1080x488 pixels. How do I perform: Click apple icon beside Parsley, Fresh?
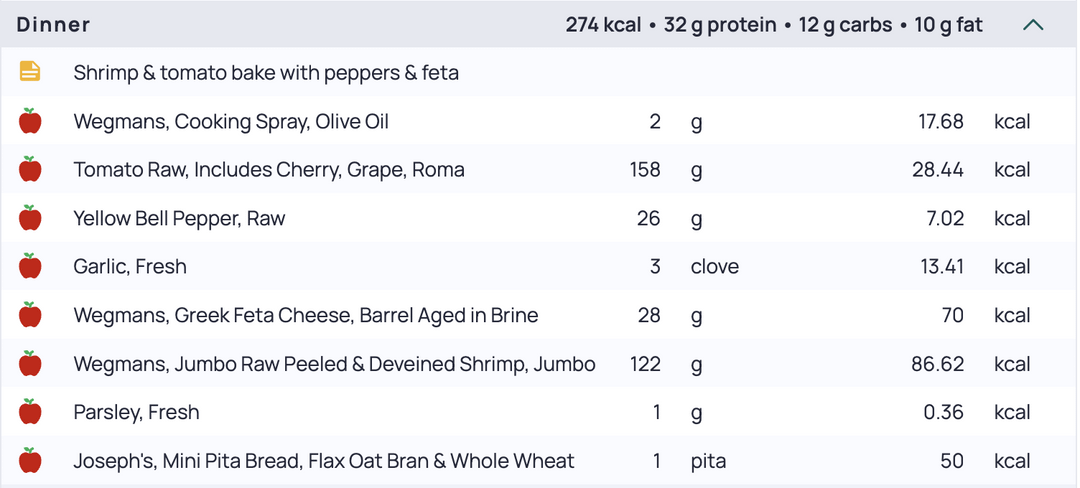coord(30,412)
